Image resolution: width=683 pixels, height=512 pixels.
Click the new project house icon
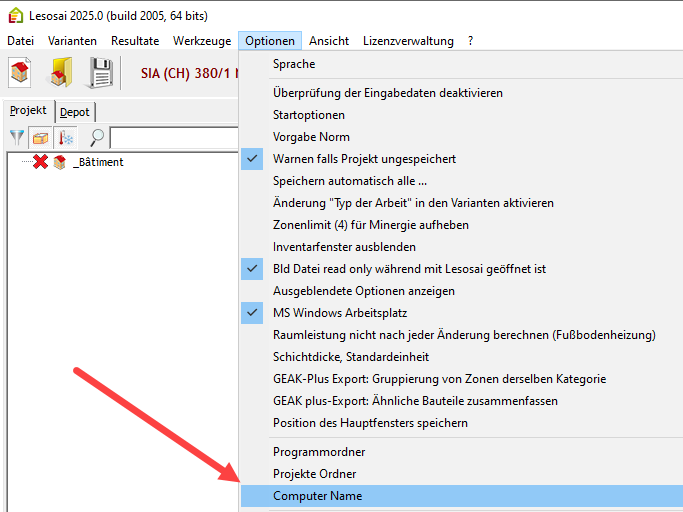[x=20, y=73]
